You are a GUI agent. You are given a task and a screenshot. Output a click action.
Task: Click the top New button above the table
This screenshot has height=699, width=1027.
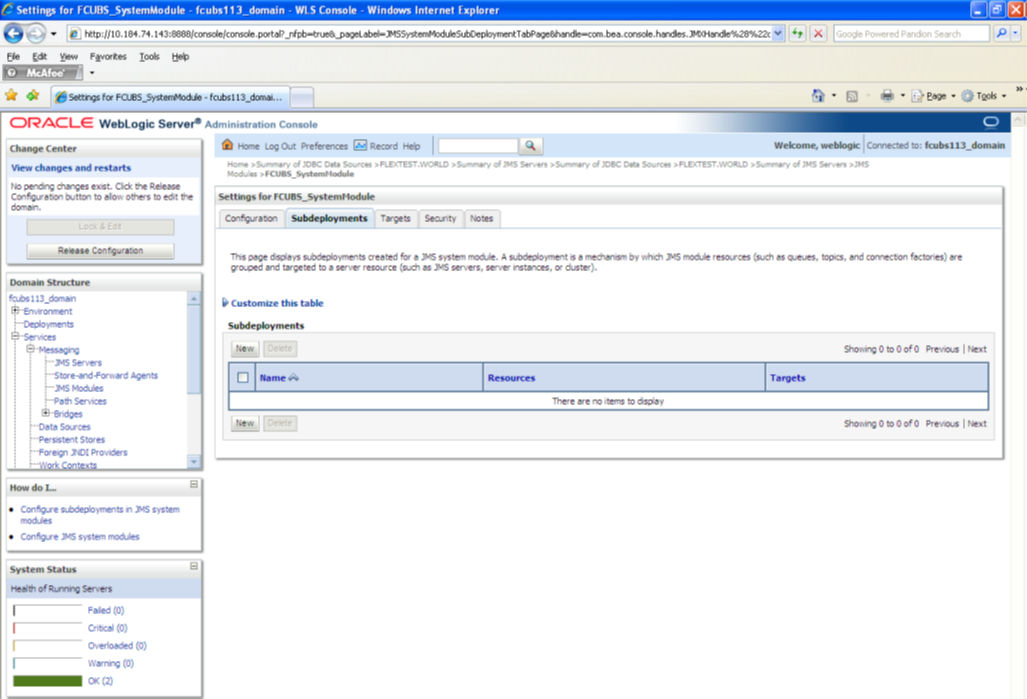click(x=245, y=349)
